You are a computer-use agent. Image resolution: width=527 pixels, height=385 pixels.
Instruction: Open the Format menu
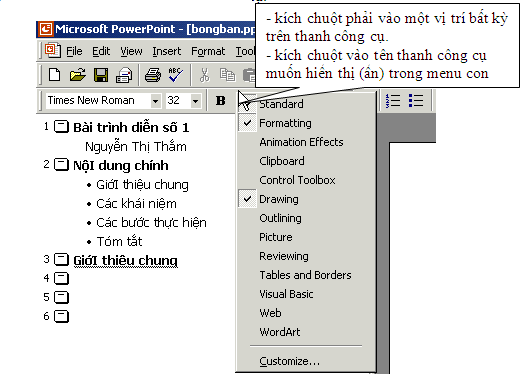208,51
